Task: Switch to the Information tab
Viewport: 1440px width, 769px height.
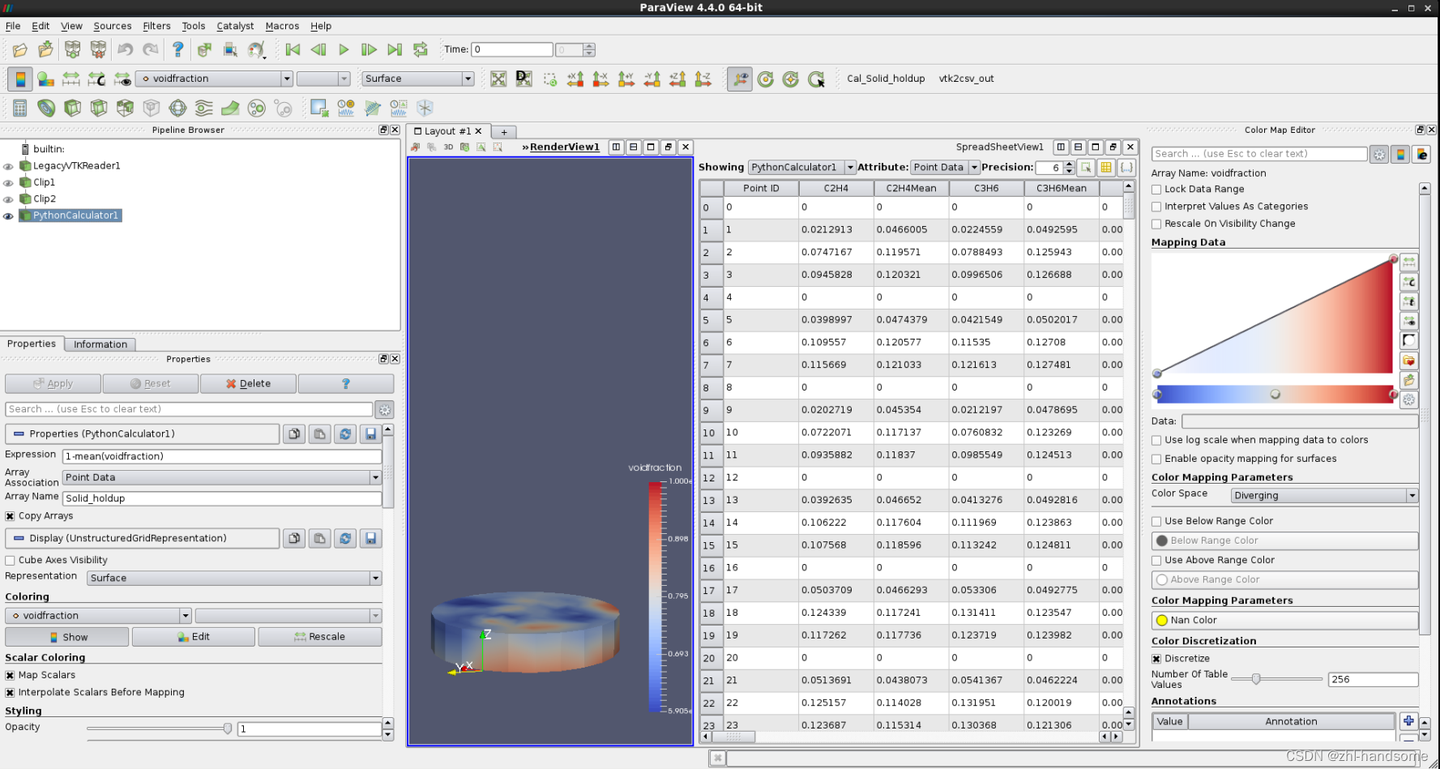Action: click(100, 344)
